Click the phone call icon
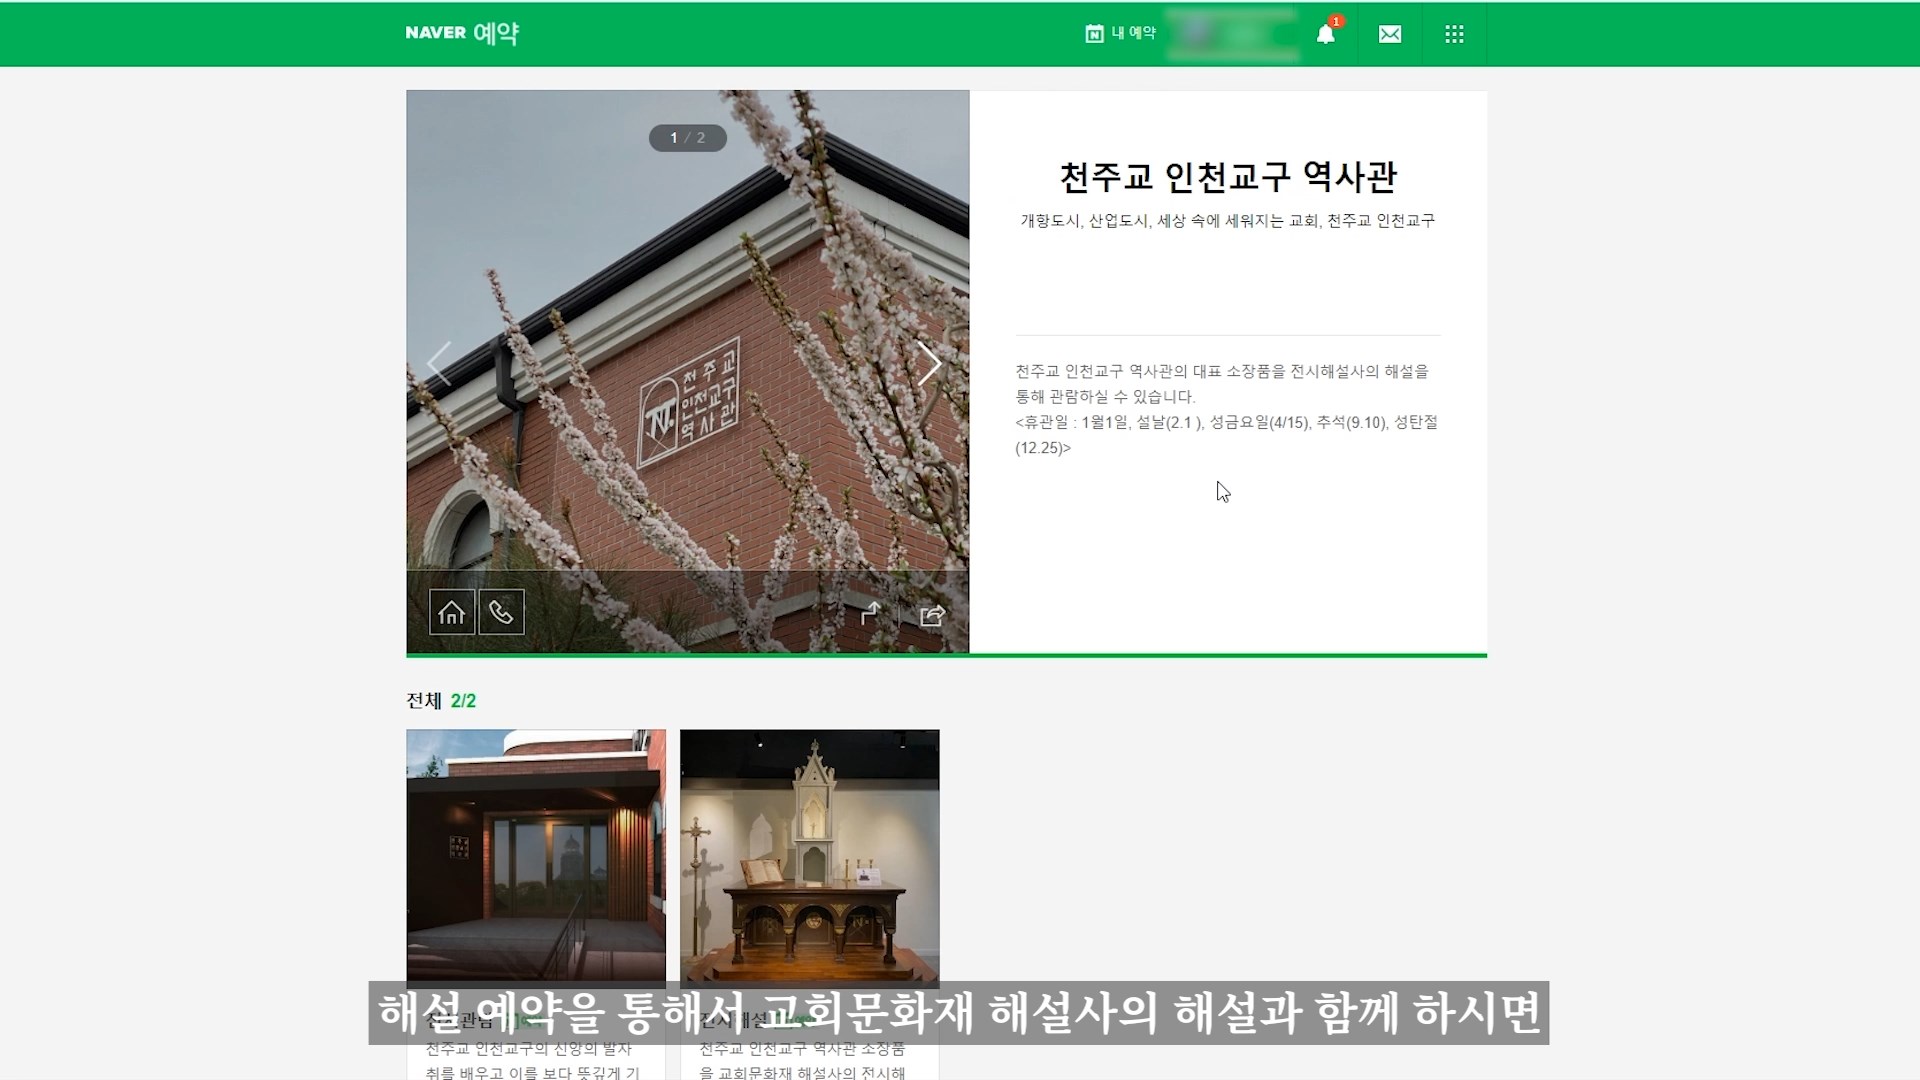 pos(501,612)
